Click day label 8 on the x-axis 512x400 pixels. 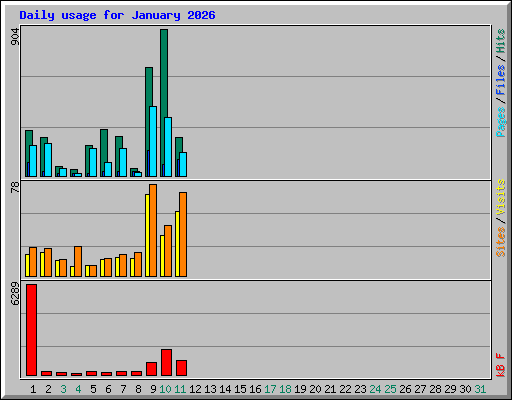point(138,389)
